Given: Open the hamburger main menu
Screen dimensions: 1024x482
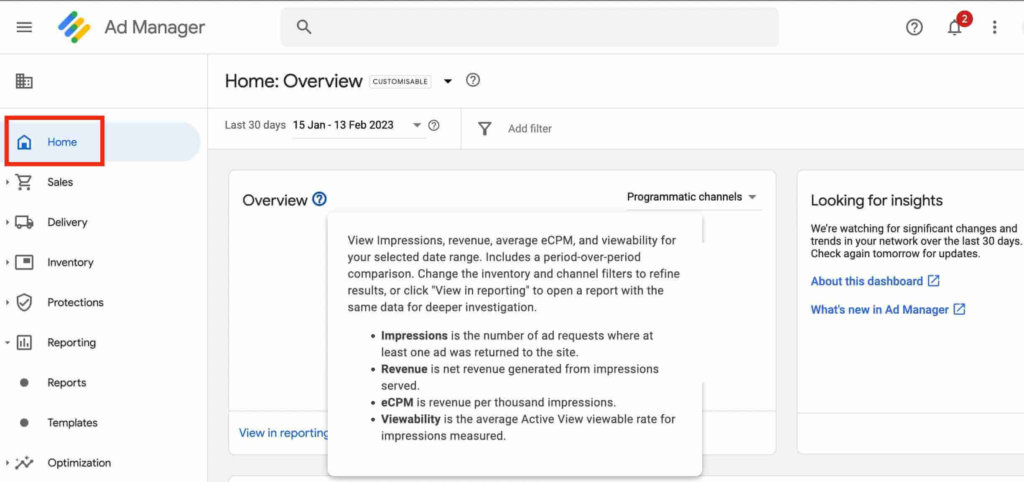Looking at the screenshot, I should tap(24, 27).
